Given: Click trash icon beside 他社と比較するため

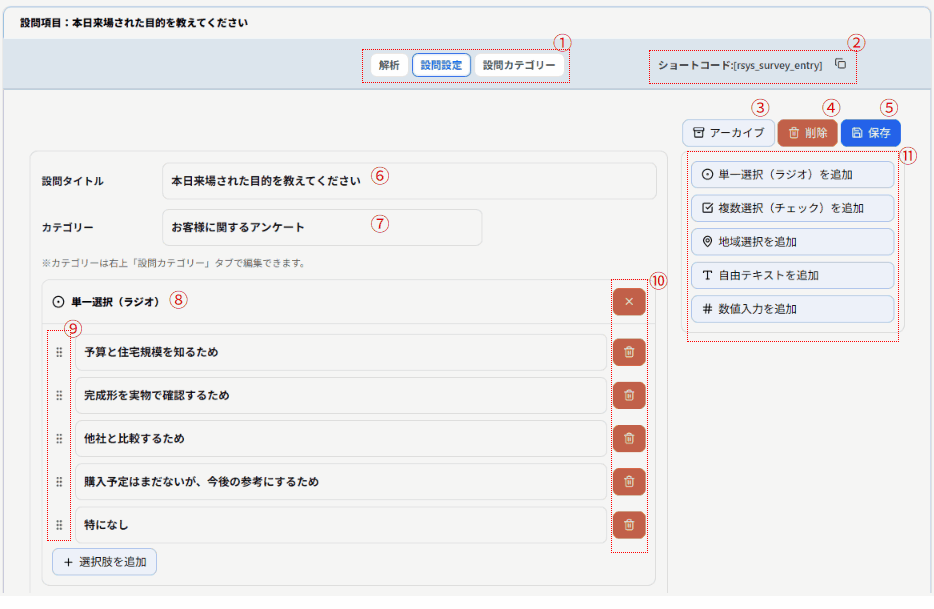Looking at the screenshot, I should 628,438.
